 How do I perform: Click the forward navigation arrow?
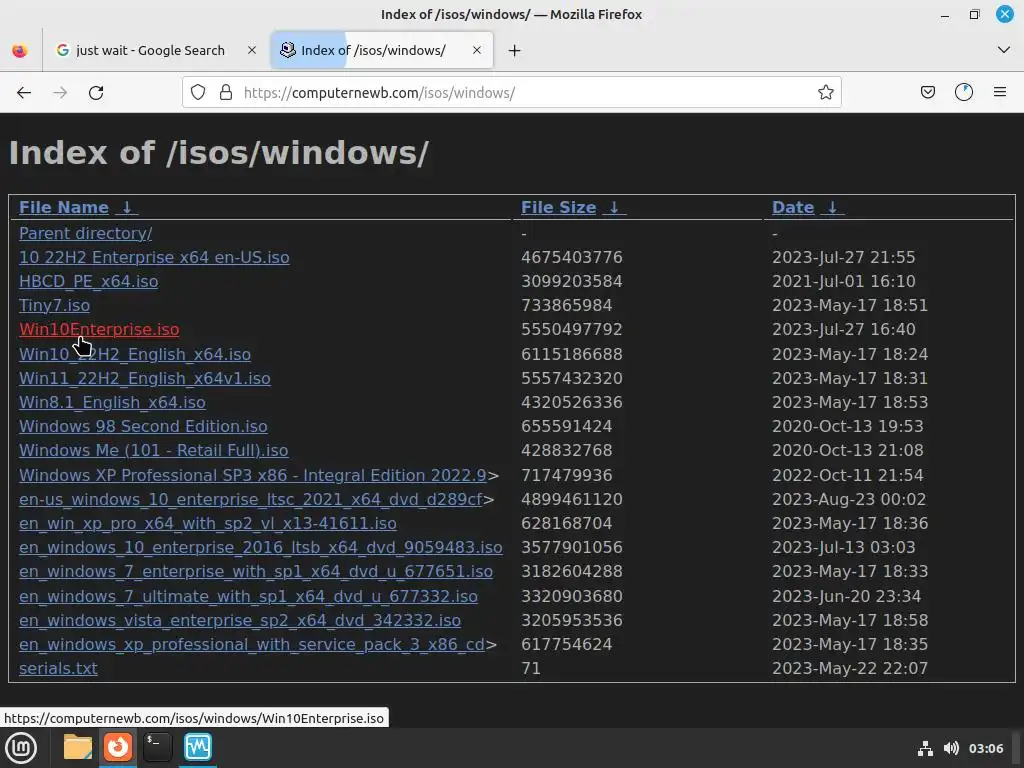60,93
